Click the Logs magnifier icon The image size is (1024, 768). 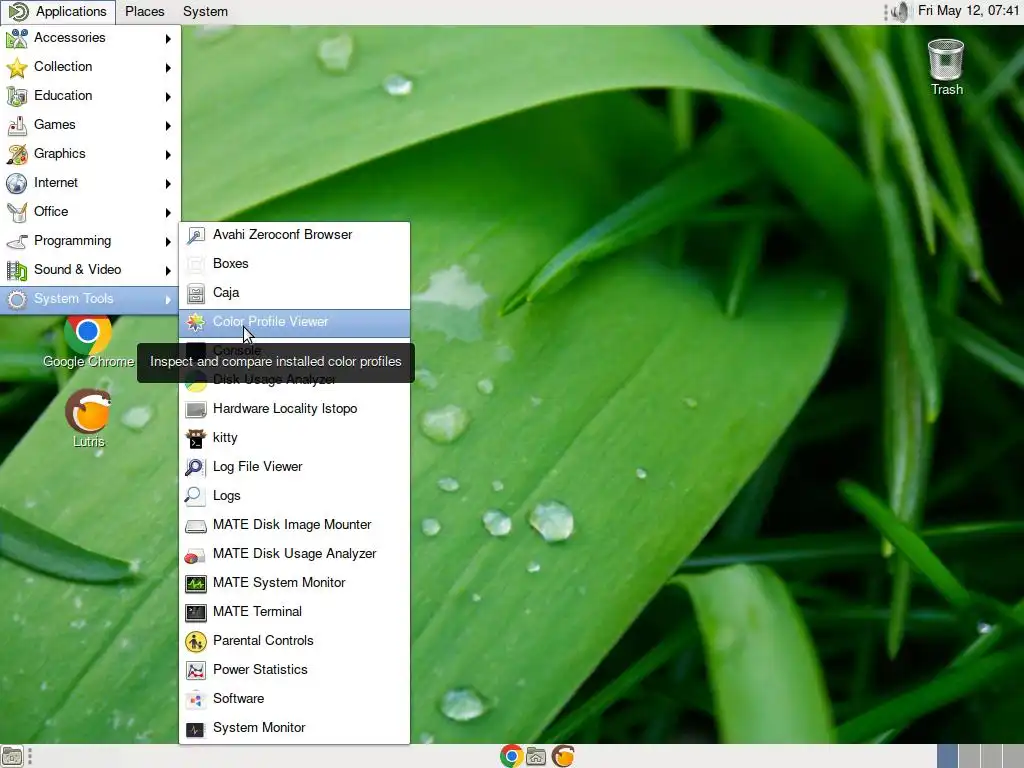click(x=195, y=496)
